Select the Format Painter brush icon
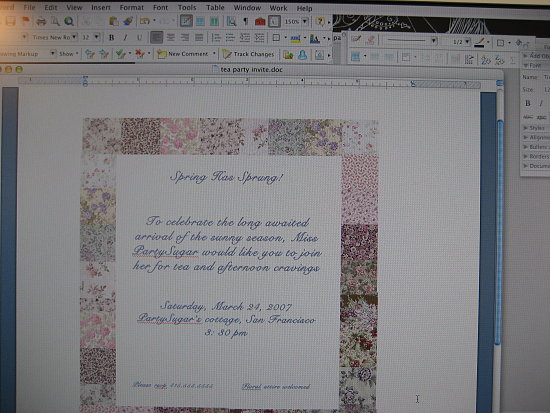Image resolution: width=550 pixels, height=413 pixels. pyautogui.click(x=127, y=22)
